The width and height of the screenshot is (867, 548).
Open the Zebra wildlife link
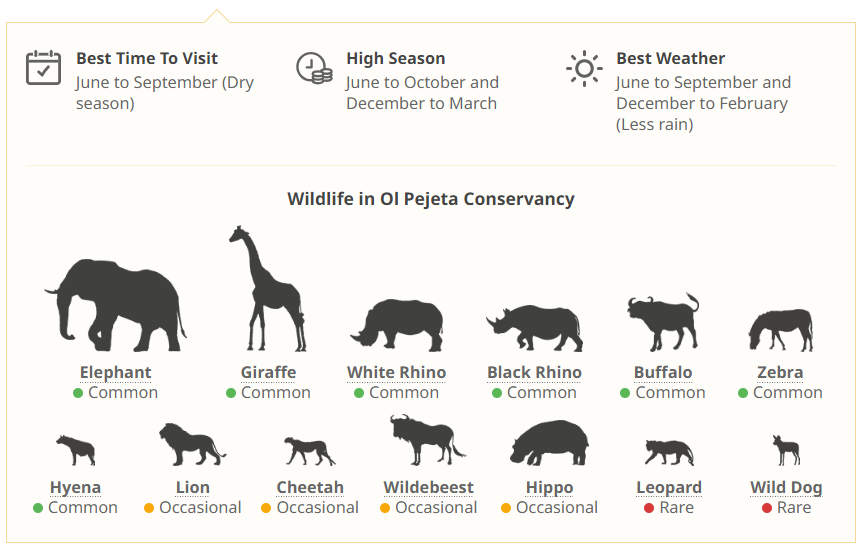tap(780, 372)
